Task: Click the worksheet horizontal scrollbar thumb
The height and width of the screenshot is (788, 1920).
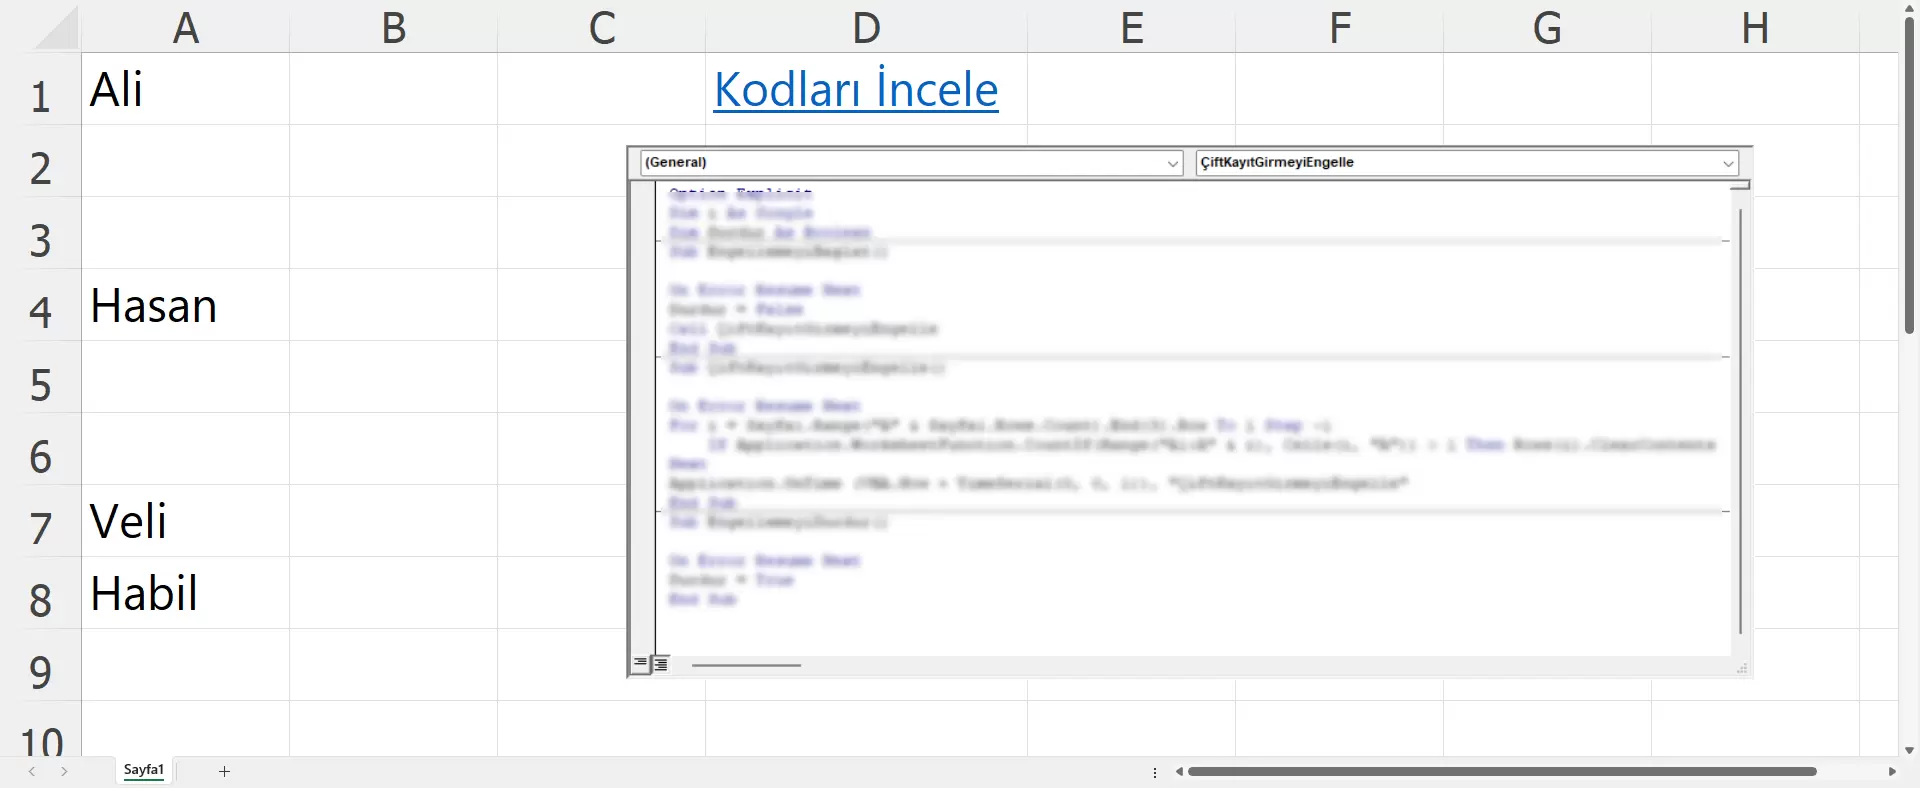Action: point(1500,771)
